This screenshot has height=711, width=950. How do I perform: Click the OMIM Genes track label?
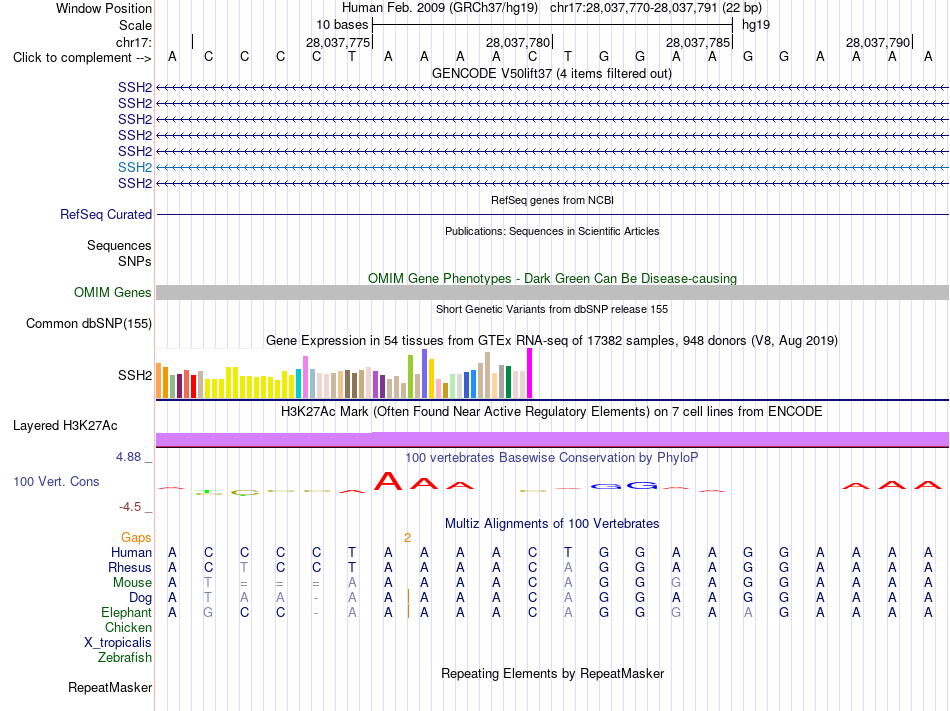click(x=112, y=293)
